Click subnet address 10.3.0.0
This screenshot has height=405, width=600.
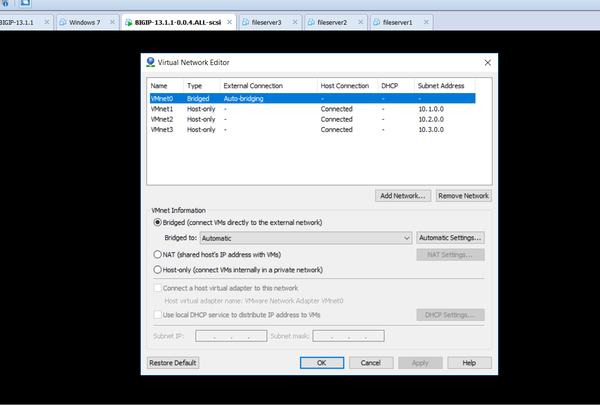(x=431, y=129)
